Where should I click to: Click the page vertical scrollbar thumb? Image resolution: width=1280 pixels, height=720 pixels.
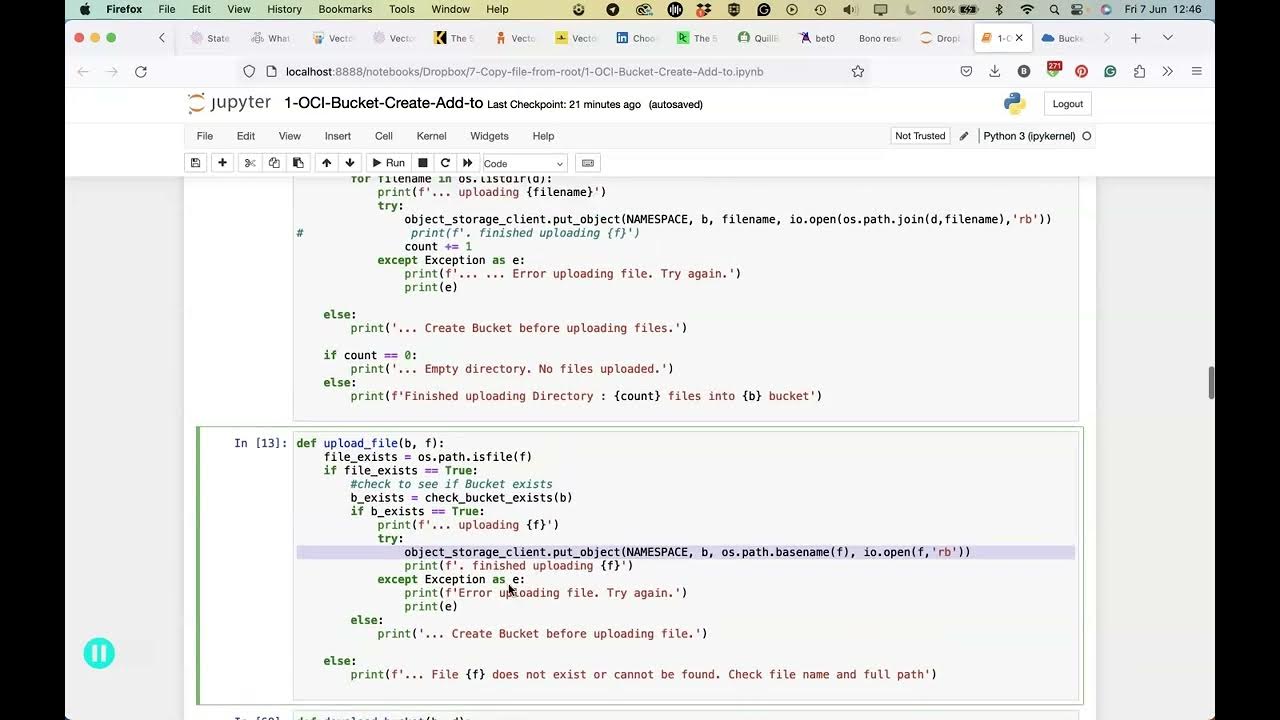[1212, 383]
